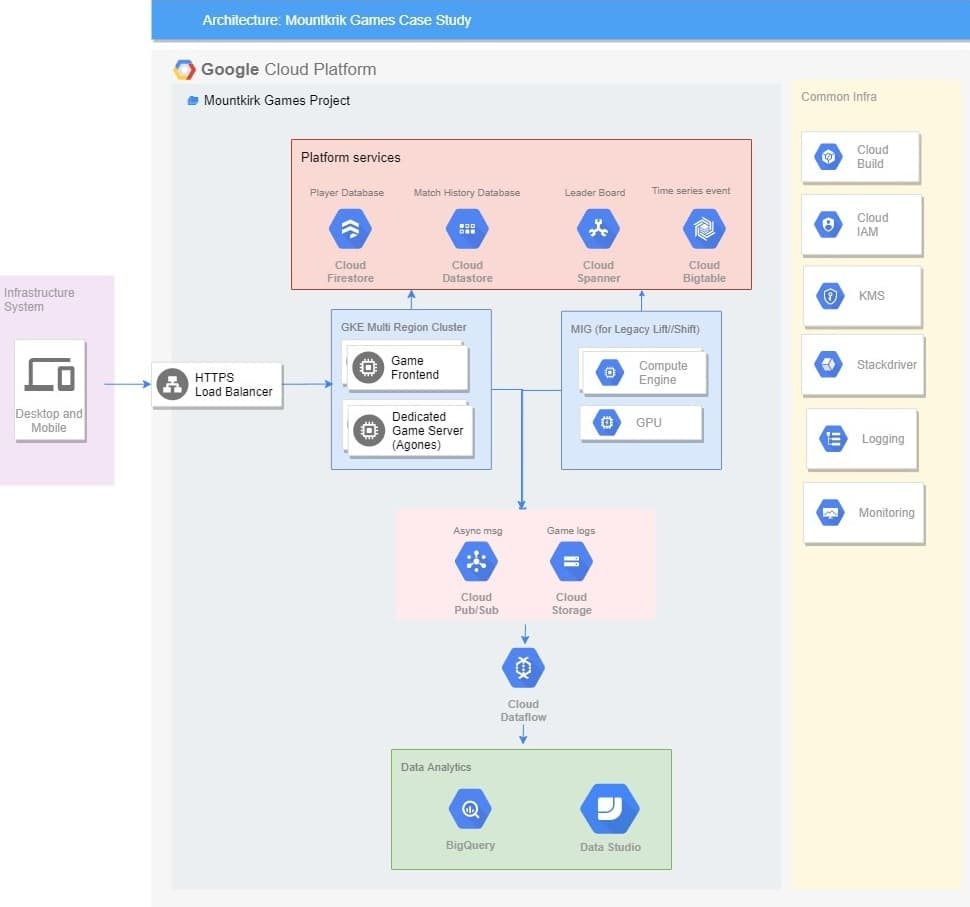Click the Cloud Firestore caption

pyautogui.click(x=350, y=272)
